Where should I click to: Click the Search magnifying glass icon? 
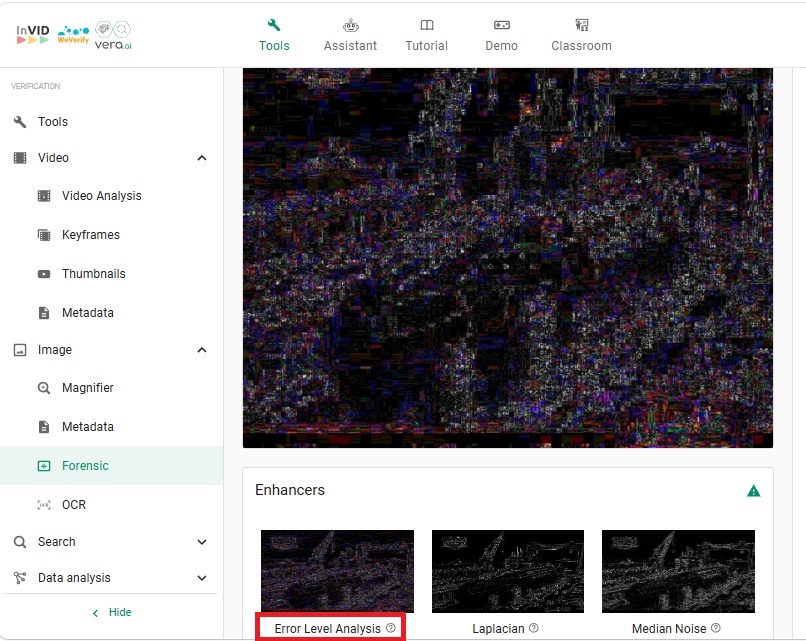(20, 542)
